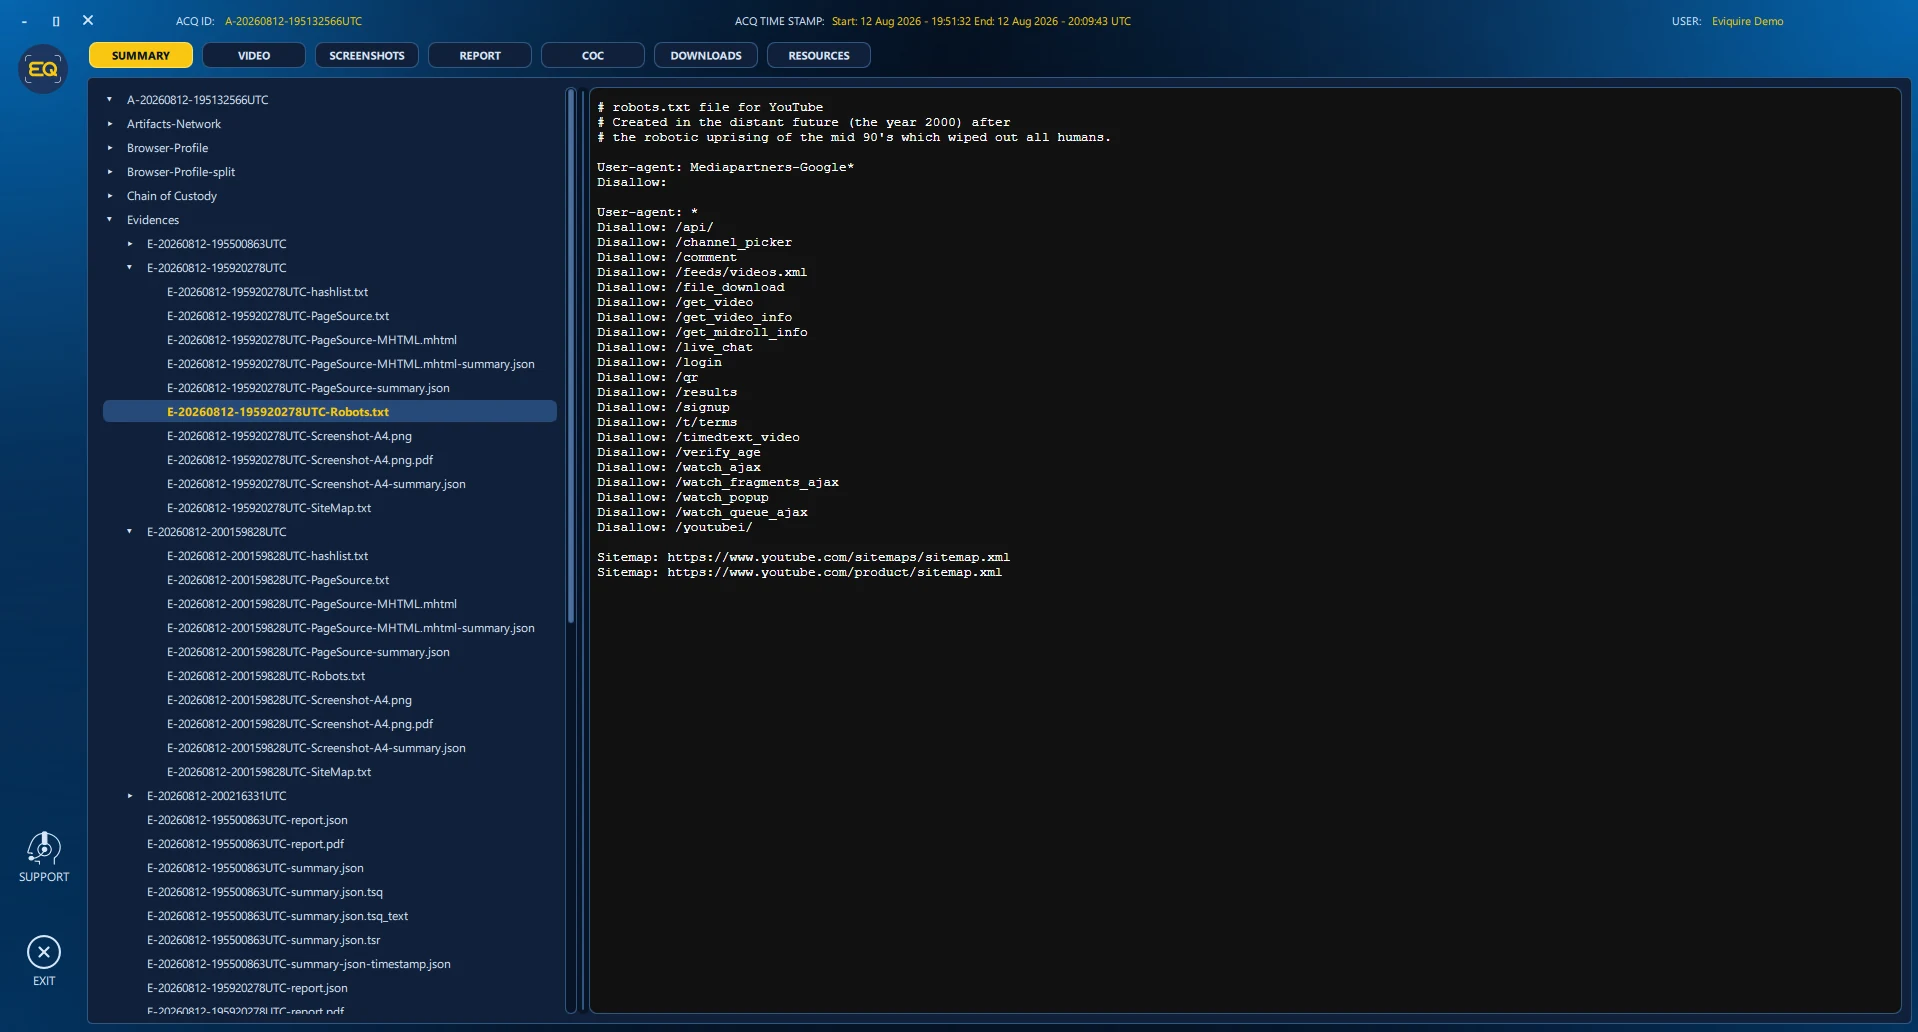1918x1032 pixels.
Task: Click the minimize dash icon in the title bar
Action: [24, 21]
